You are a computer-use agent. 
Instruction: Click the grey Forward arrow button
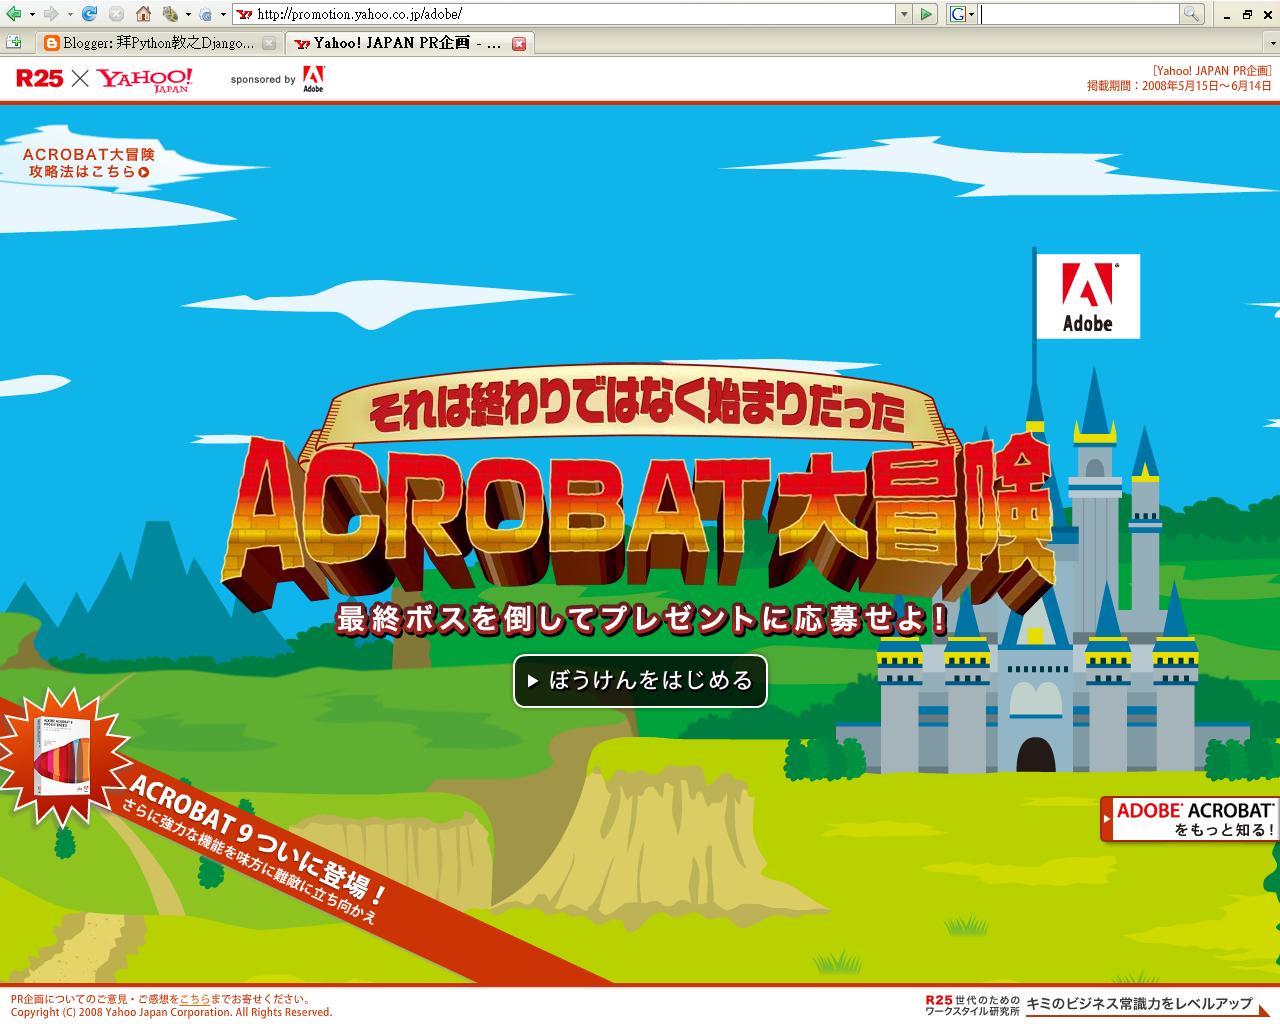(x=50, y=14)
